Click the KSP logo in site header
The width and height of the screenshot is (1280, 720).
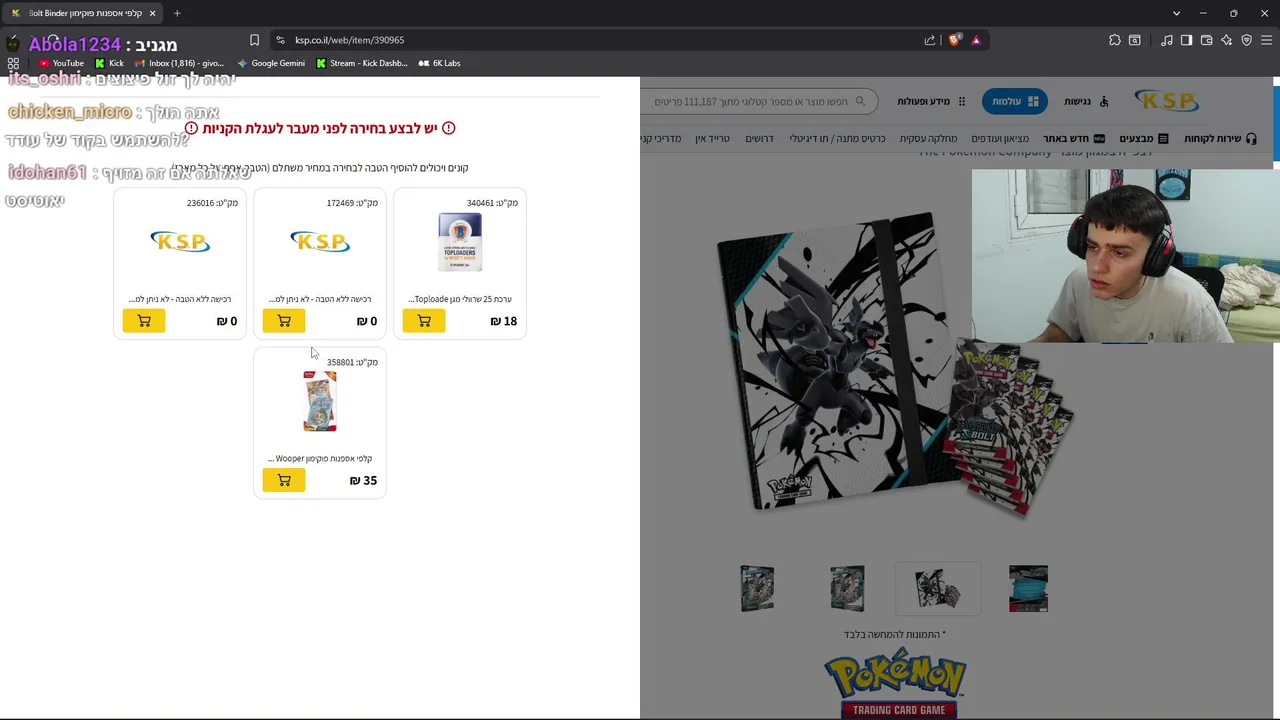coord(1166,101)
